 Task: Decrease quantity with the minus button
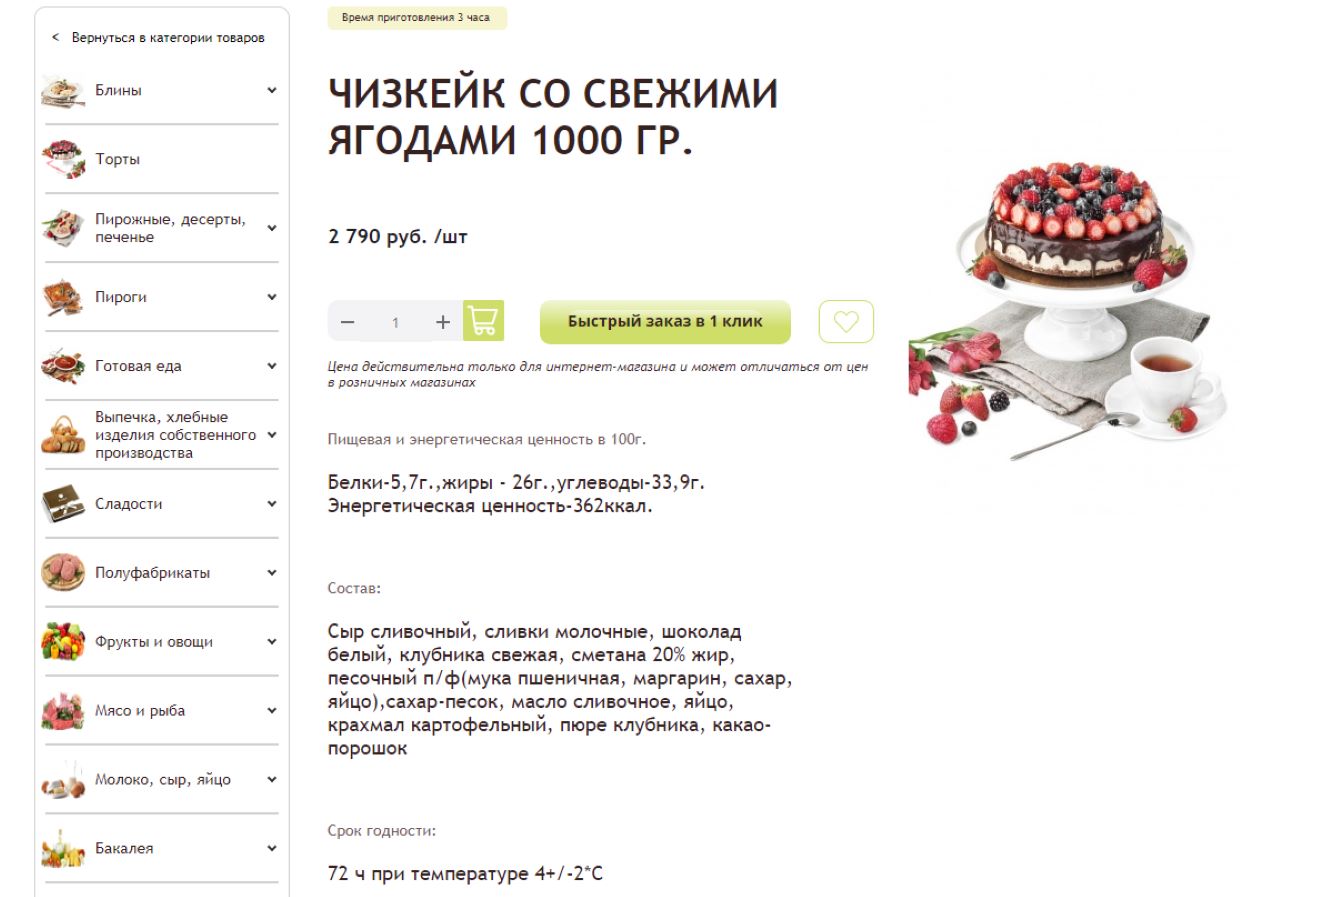pos(348,322)
